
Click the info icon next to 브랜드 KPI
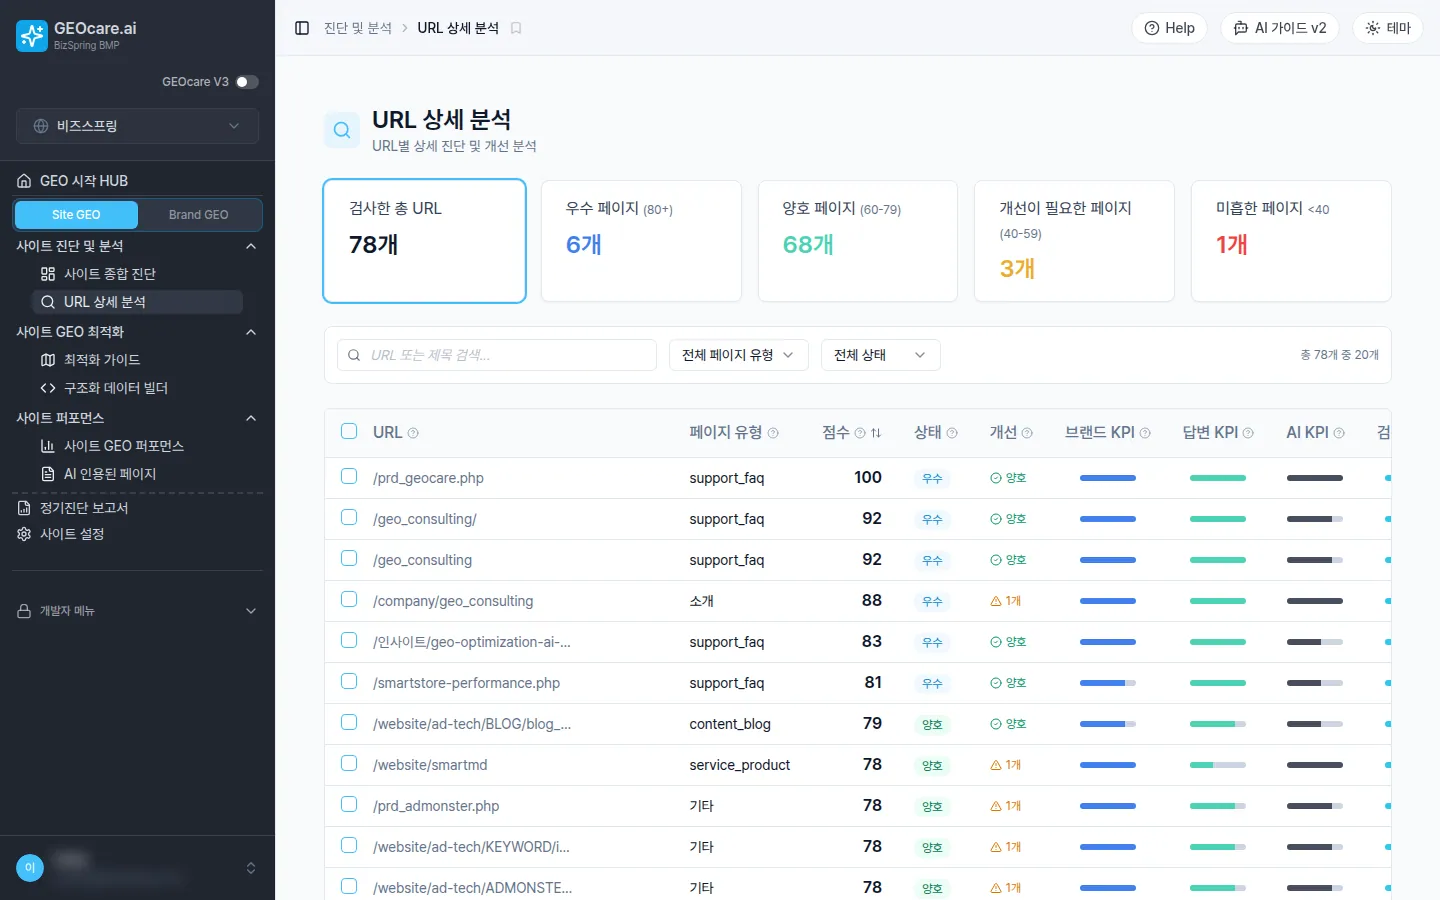[x=1145, y=433]
